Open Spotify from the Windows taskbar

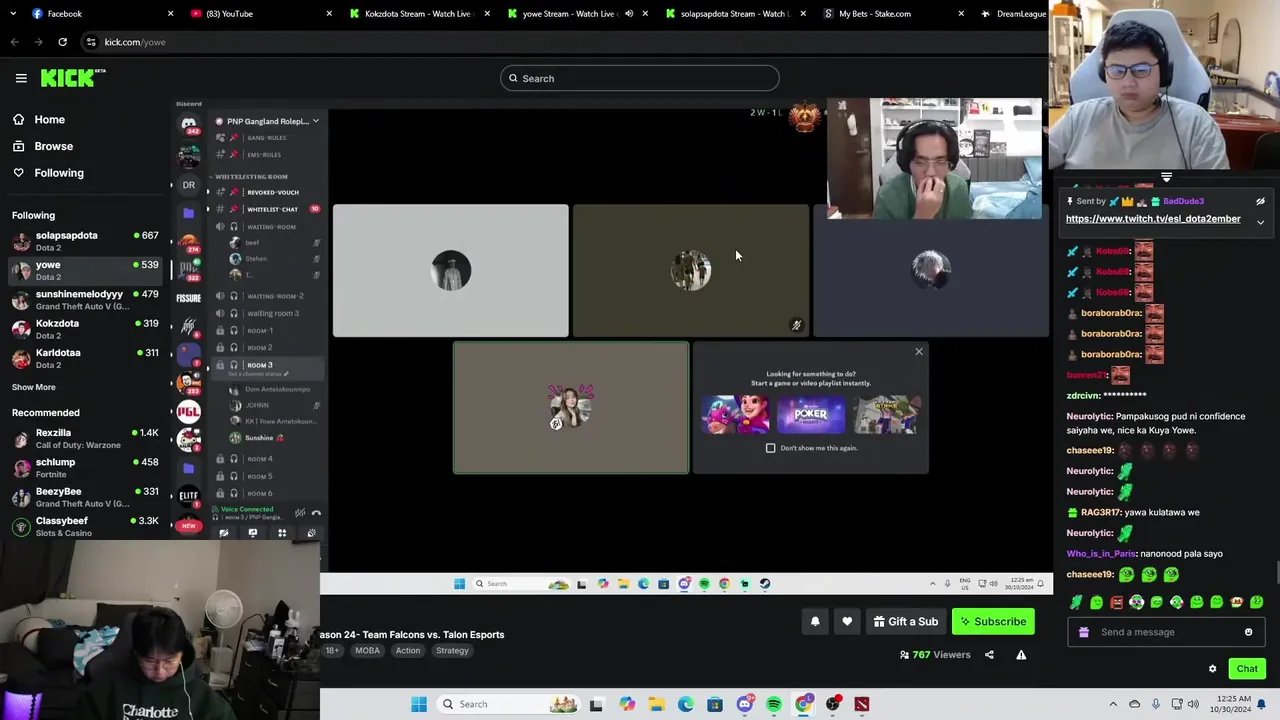click(774, 704)
